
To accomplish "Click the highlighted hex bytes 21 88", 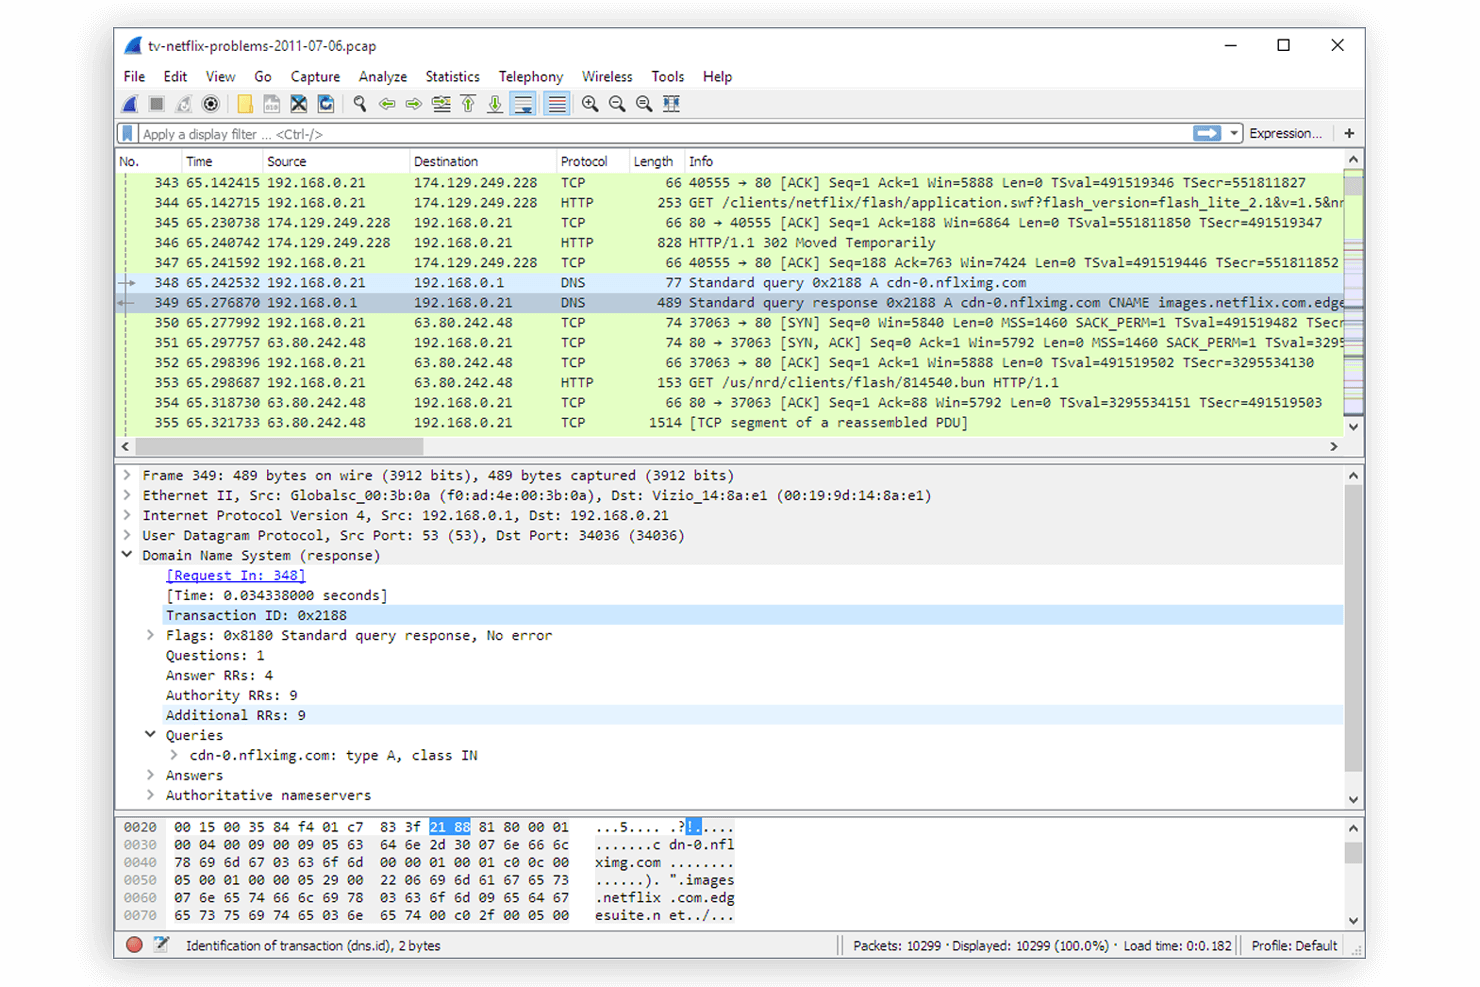I will pyautogui.click(x=450, y=827).
